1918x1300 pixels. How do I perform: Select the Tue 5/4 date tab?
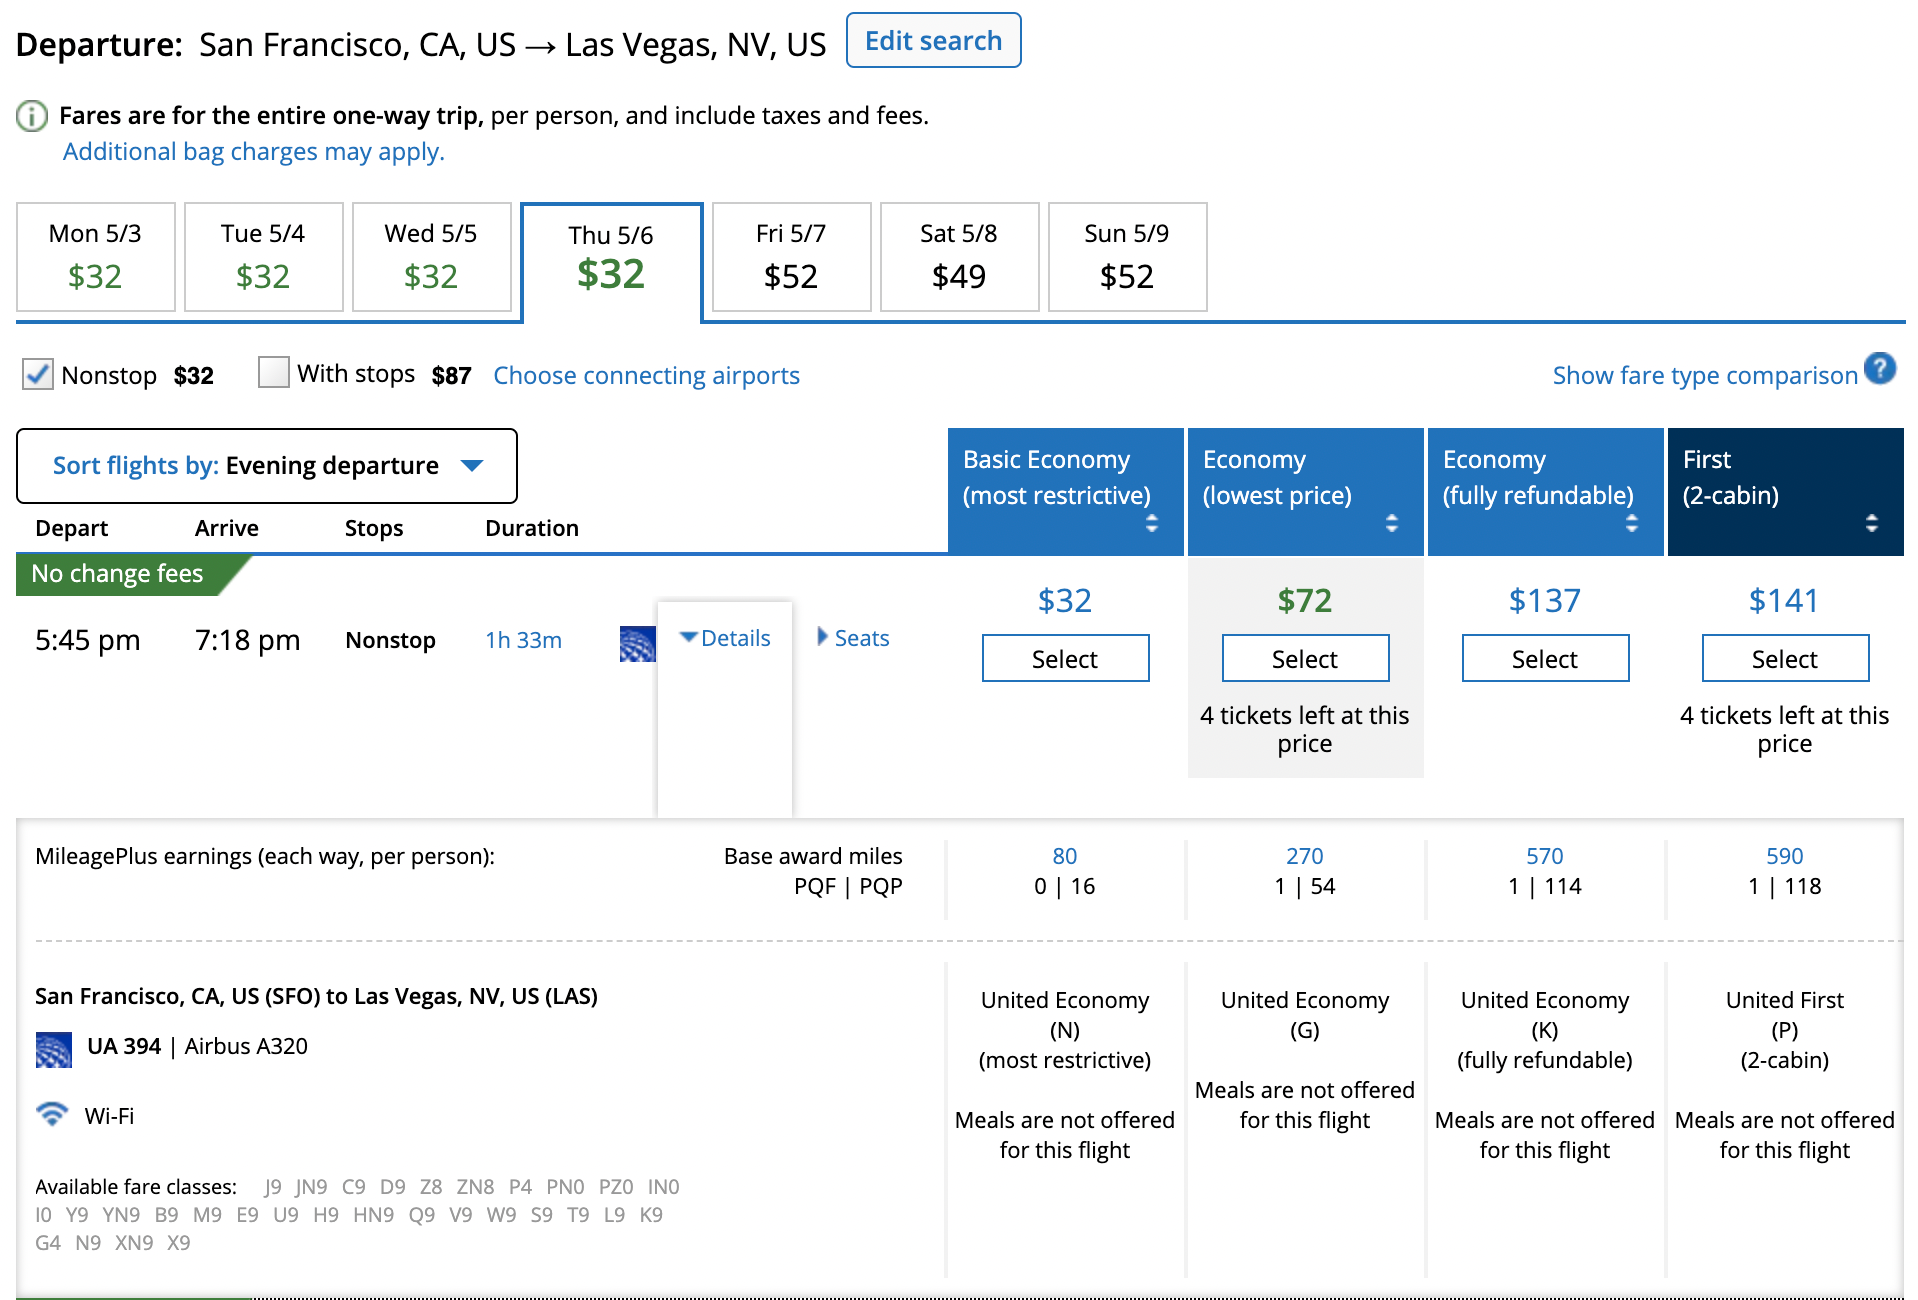(264, 257)
